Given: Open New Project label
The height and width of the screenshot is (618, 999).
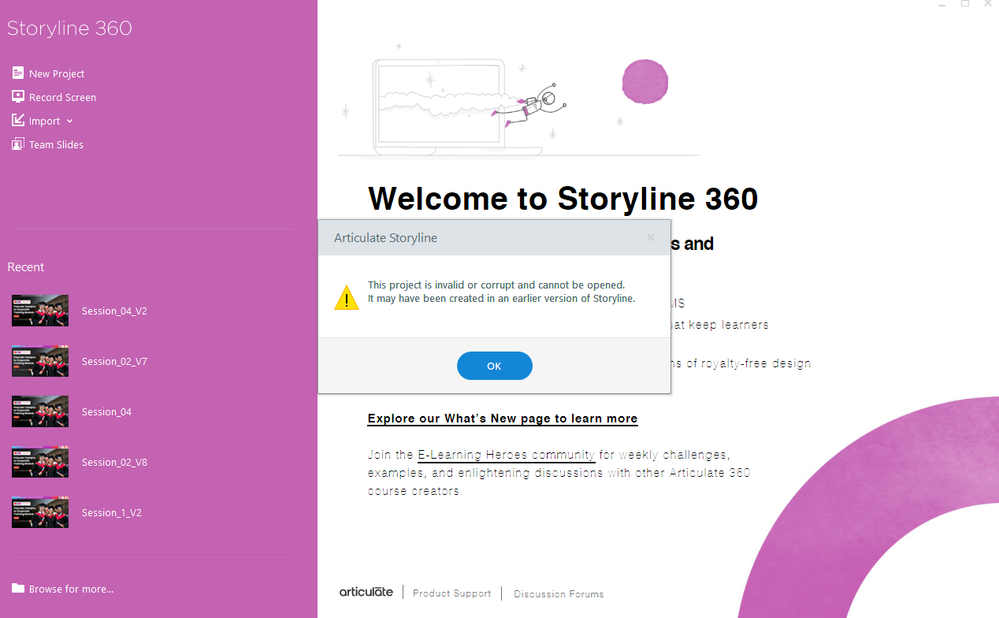Looking at the screenshot, I should pyautogui.click(x=57, y=74).
